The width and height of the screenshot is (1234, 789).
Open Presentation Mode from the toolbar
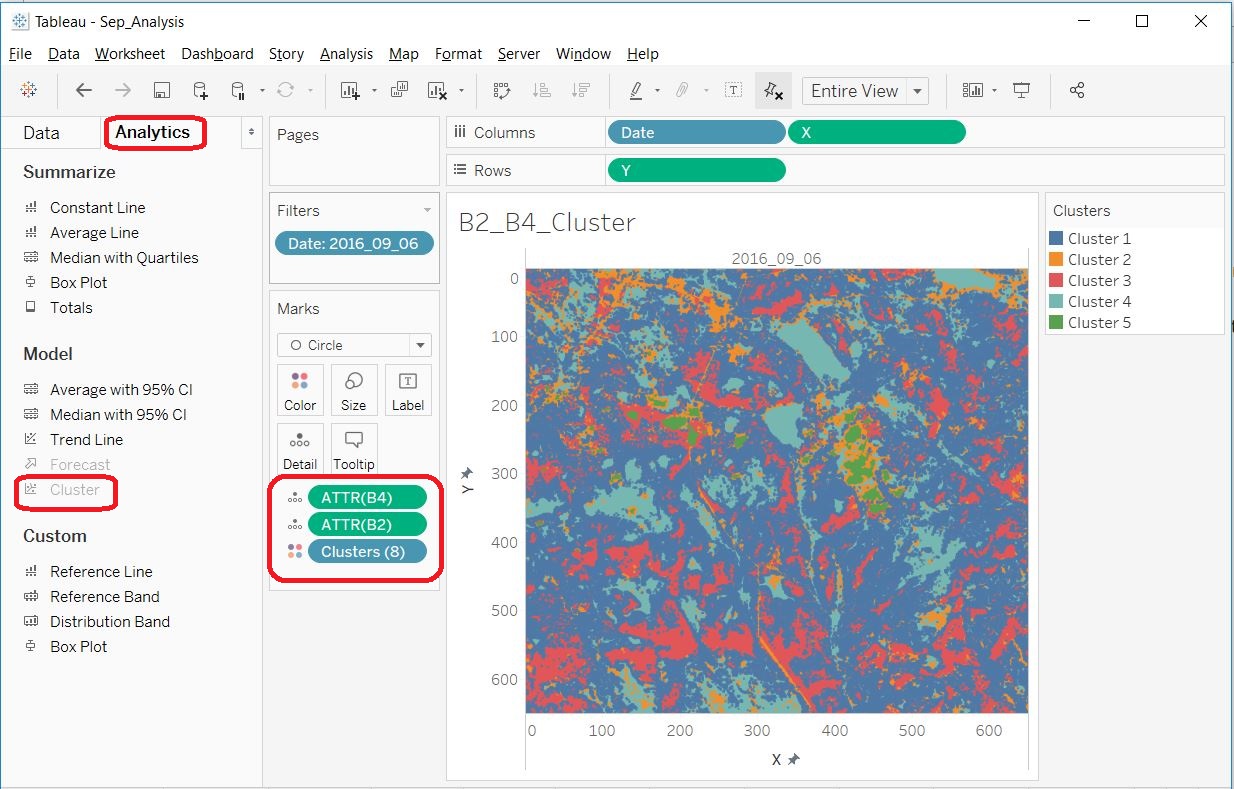[x=1021, y=91]
